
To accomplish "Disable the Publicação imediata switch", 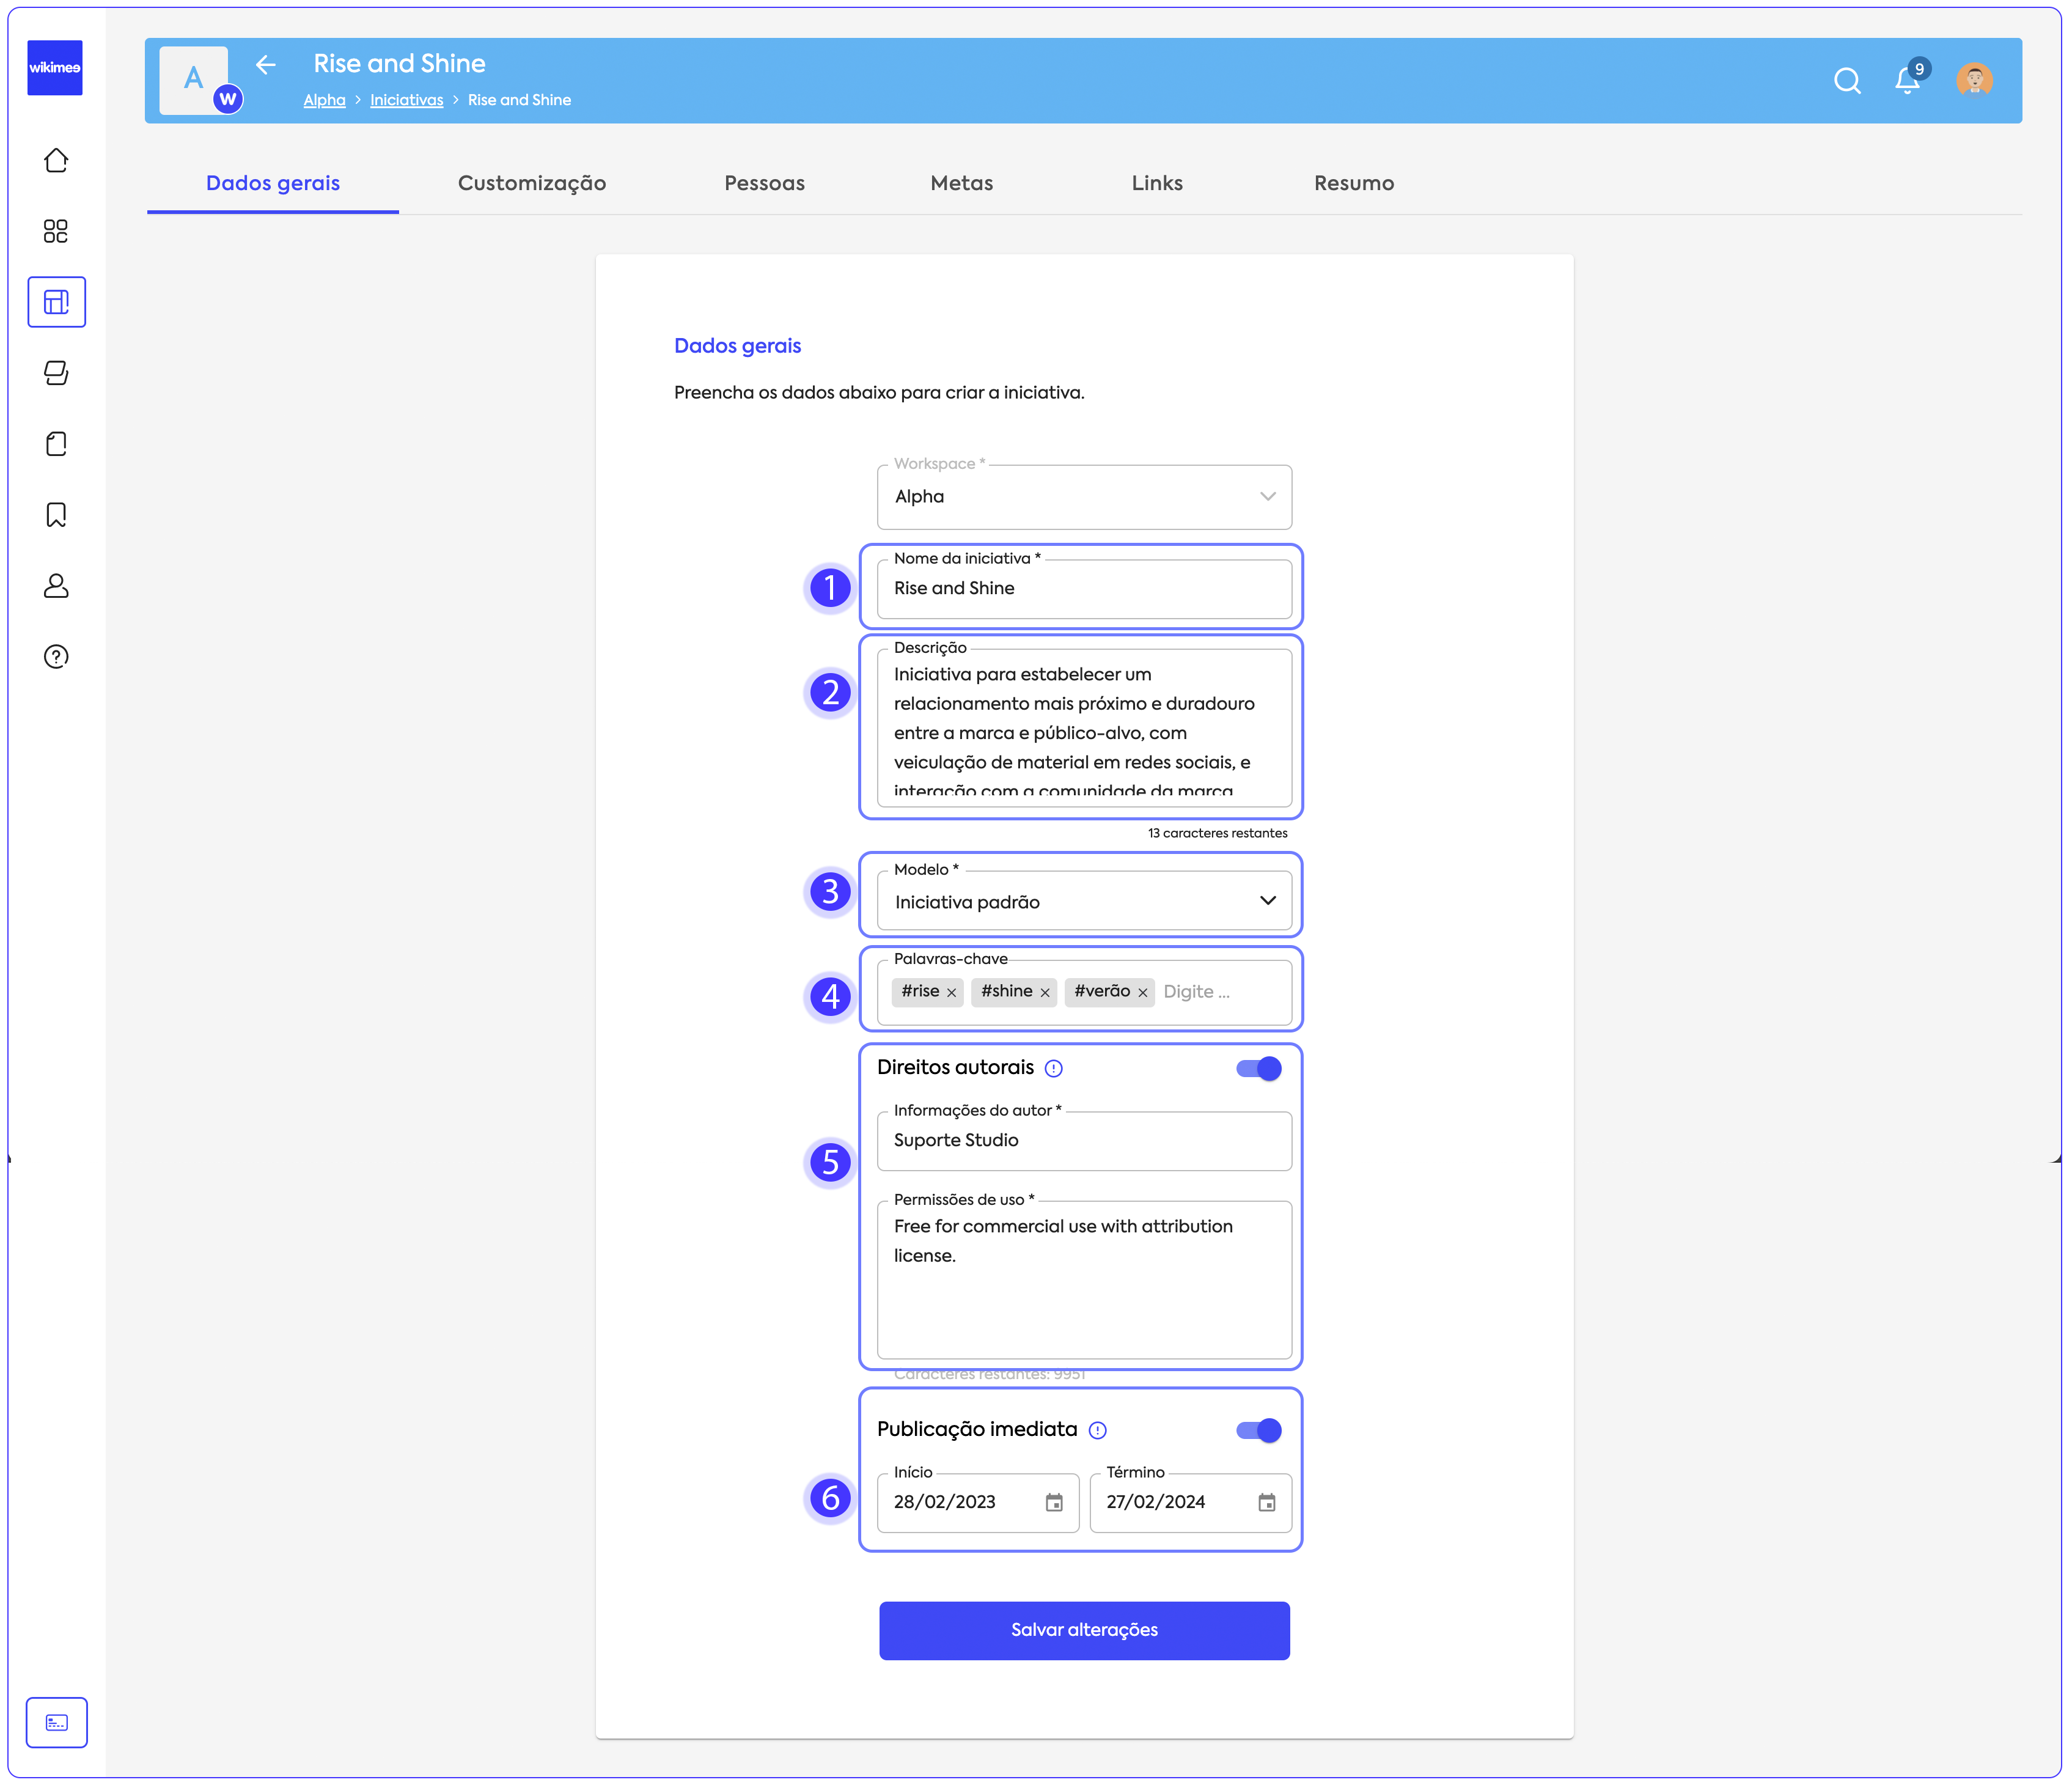I will click(1258, 1430).
